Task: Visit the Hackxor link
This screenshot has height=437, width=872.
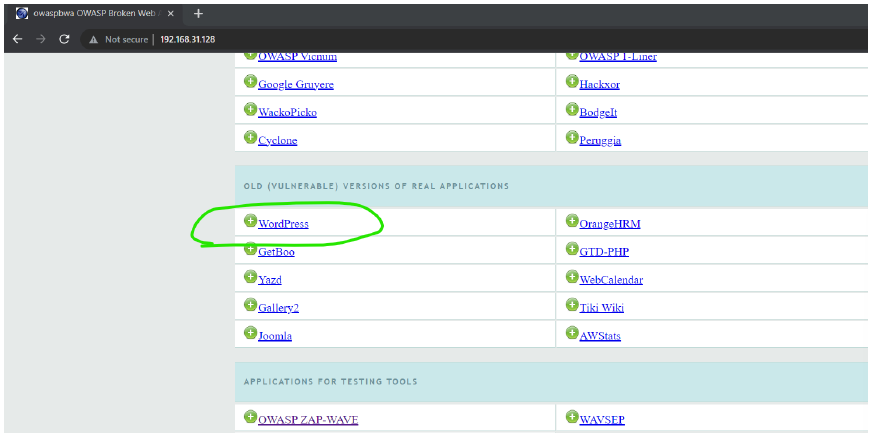Action: [600, 85]
